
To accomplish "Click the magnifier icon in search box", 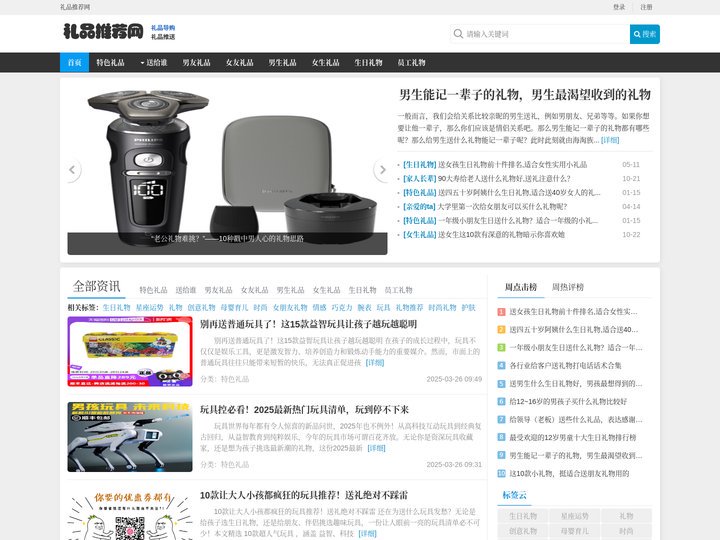I will click(458, 34).
